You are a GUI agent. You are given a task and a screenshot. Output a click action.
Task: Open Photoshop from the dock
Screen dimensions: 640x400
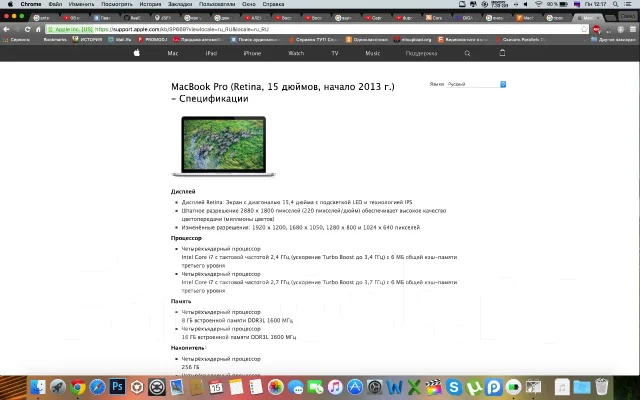tap(117, 387)
